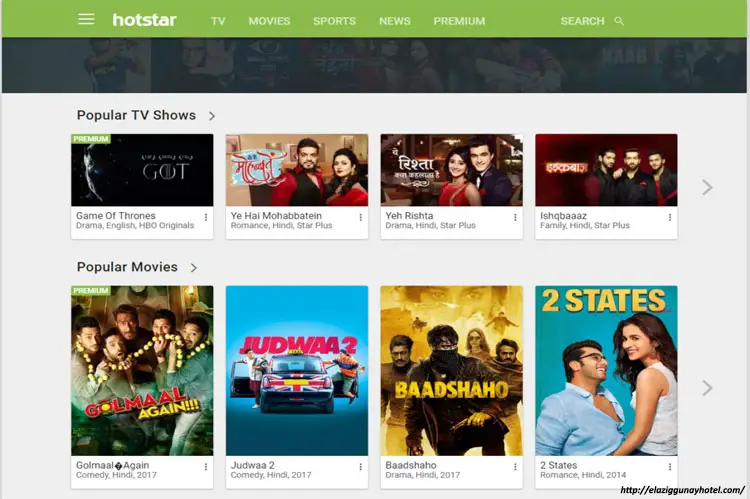Expand Popular TV Shows chevron arrow
The image size is (750, 499).
212,116
